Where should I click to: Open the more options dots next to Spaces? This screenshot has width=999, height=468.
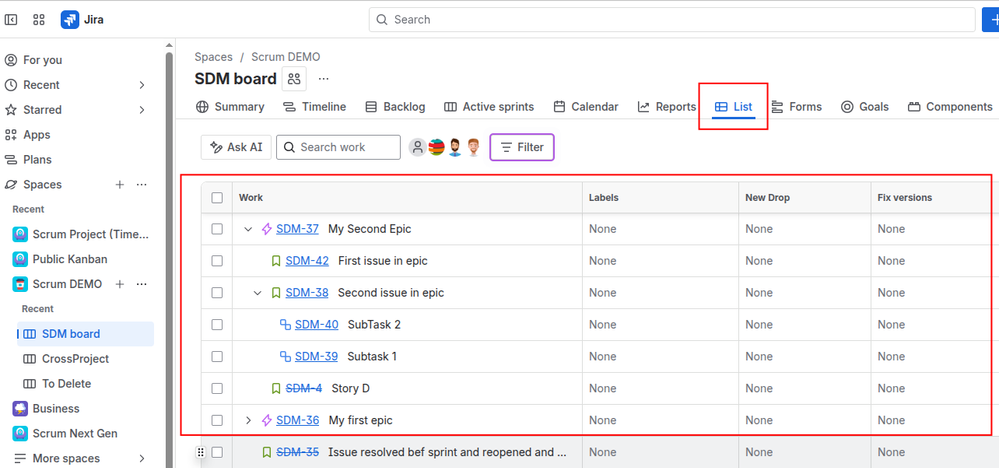141,185
